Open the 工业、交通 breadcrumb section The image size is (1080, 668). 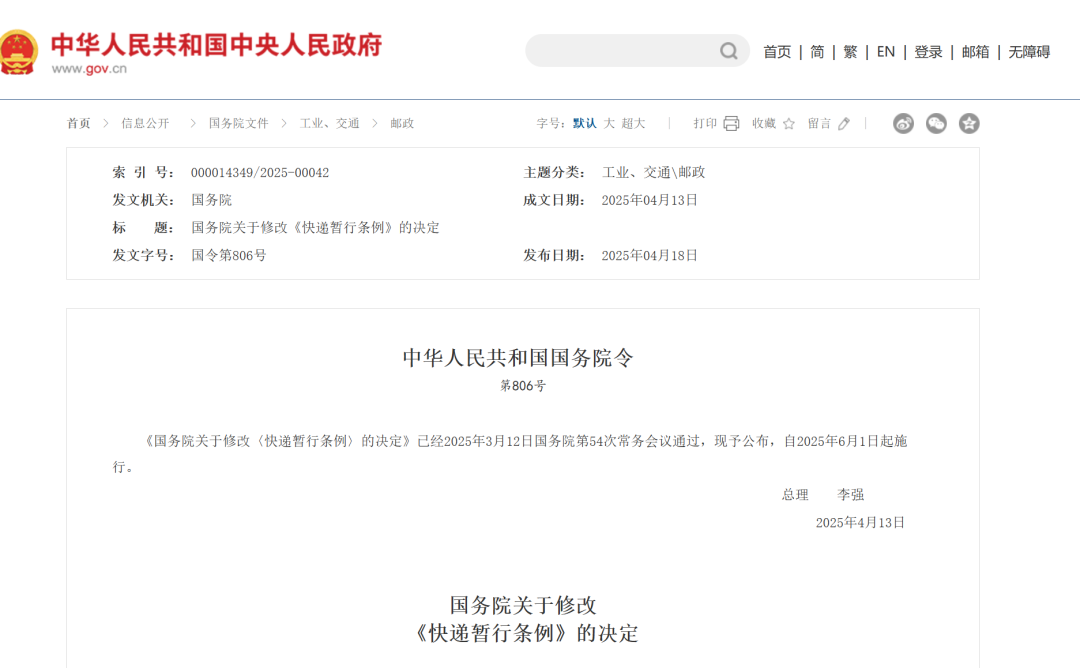330,123
